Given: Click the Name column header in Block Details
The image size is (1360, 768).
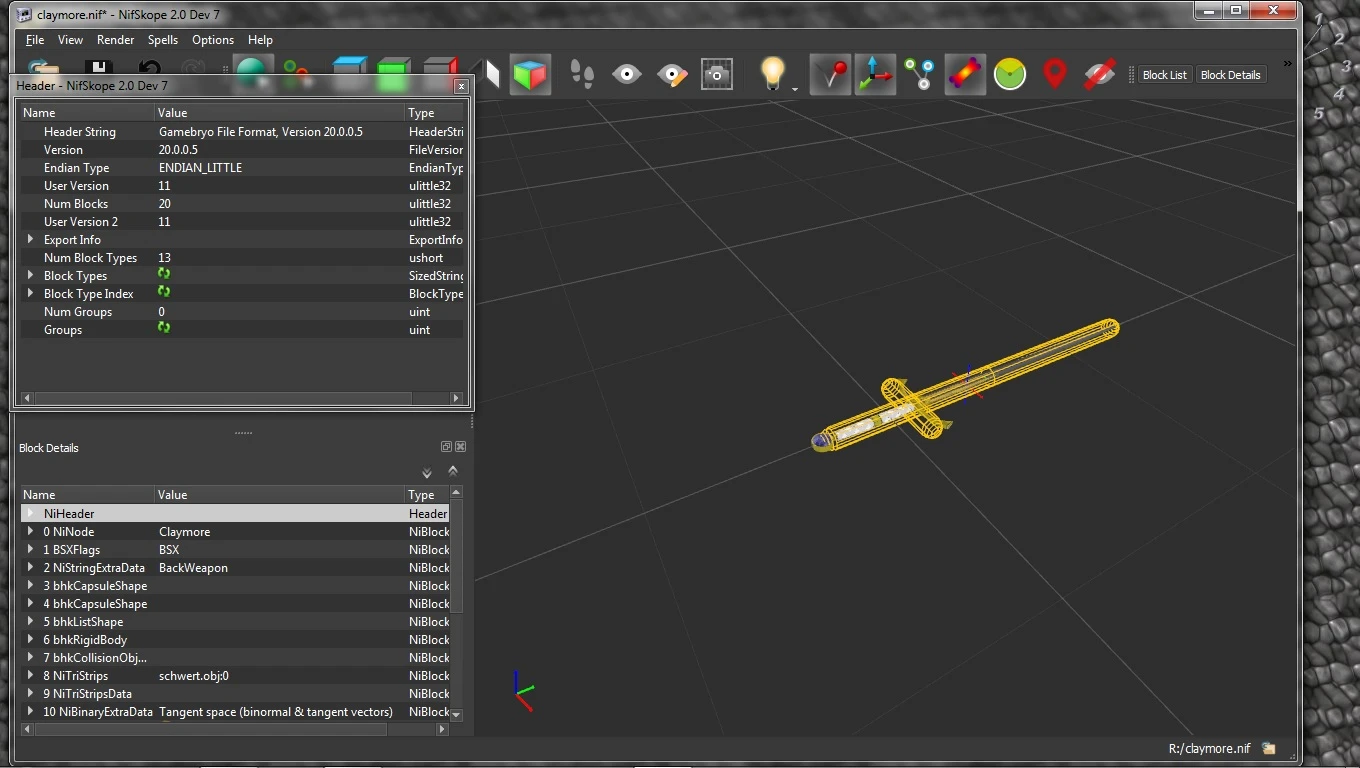Looking at the screenshot, I should 88,494.
